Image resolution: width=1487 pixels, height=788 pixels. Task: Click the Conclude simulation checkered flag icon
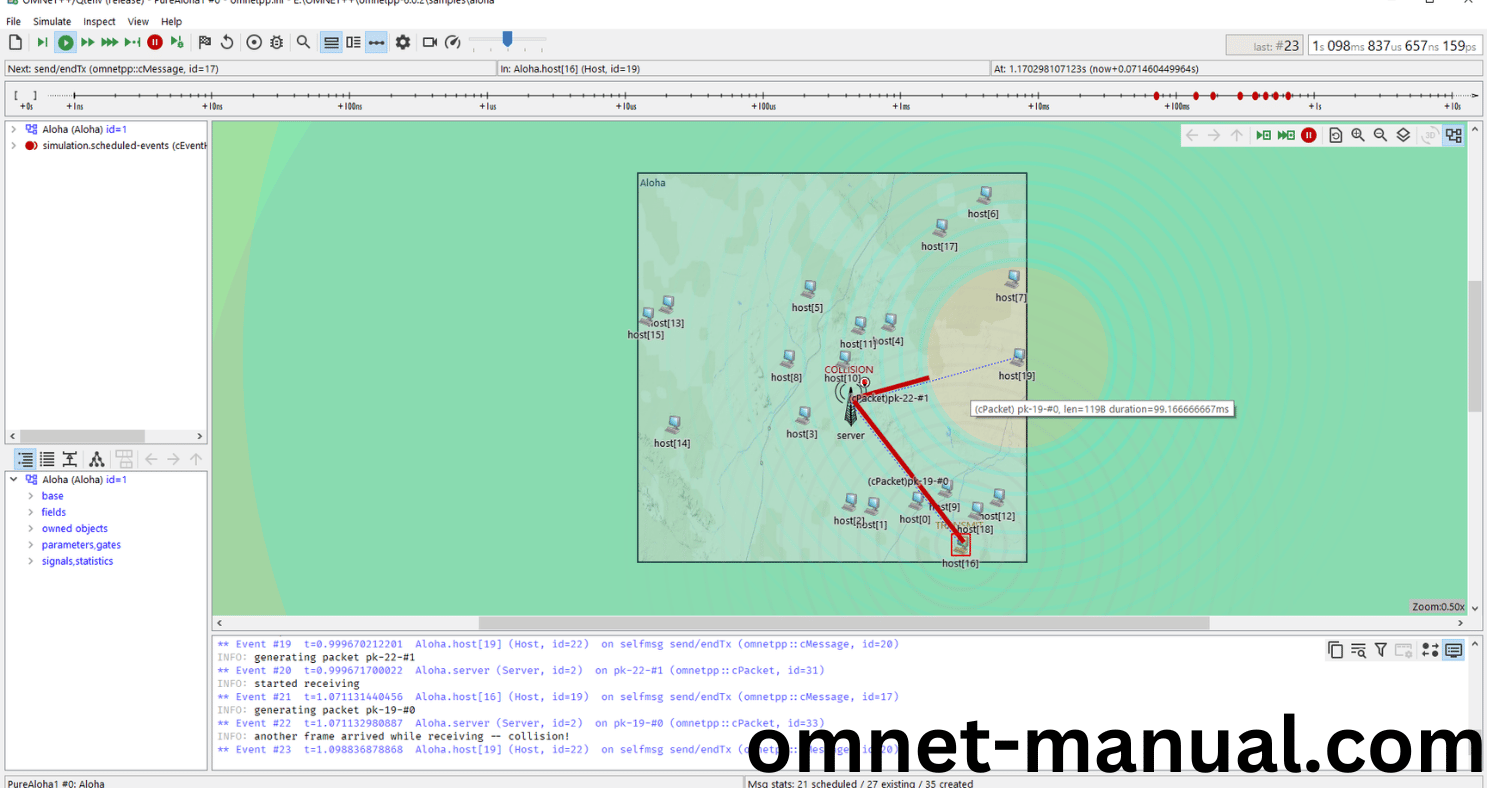coord(204,42)
